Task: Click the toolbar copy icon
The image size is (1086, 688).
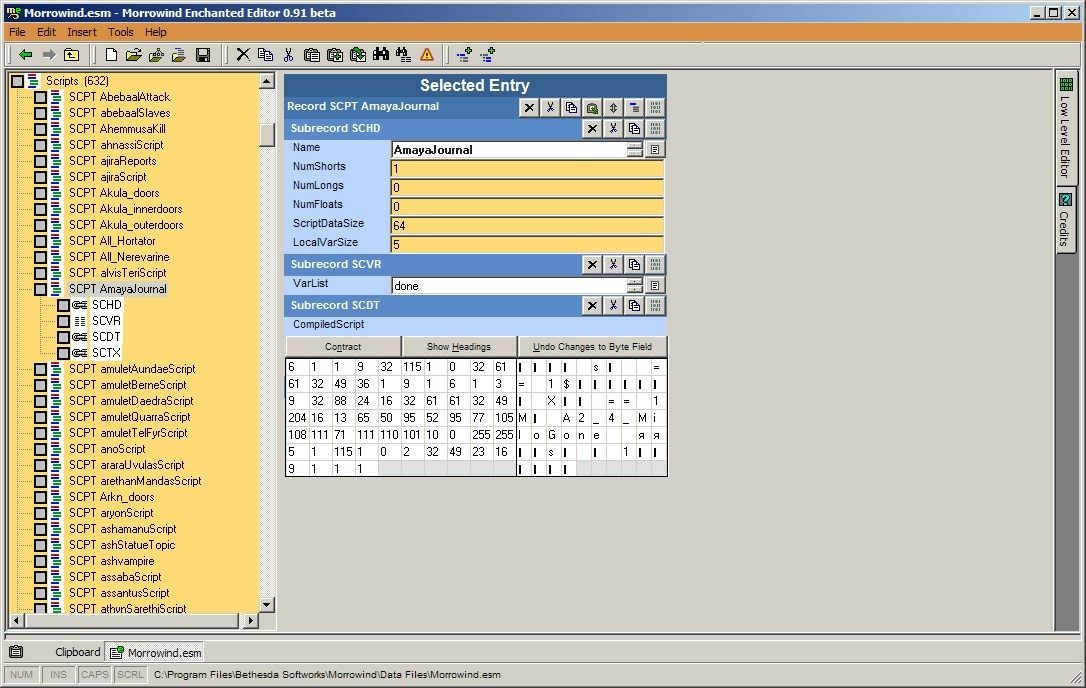Action: 265,55
